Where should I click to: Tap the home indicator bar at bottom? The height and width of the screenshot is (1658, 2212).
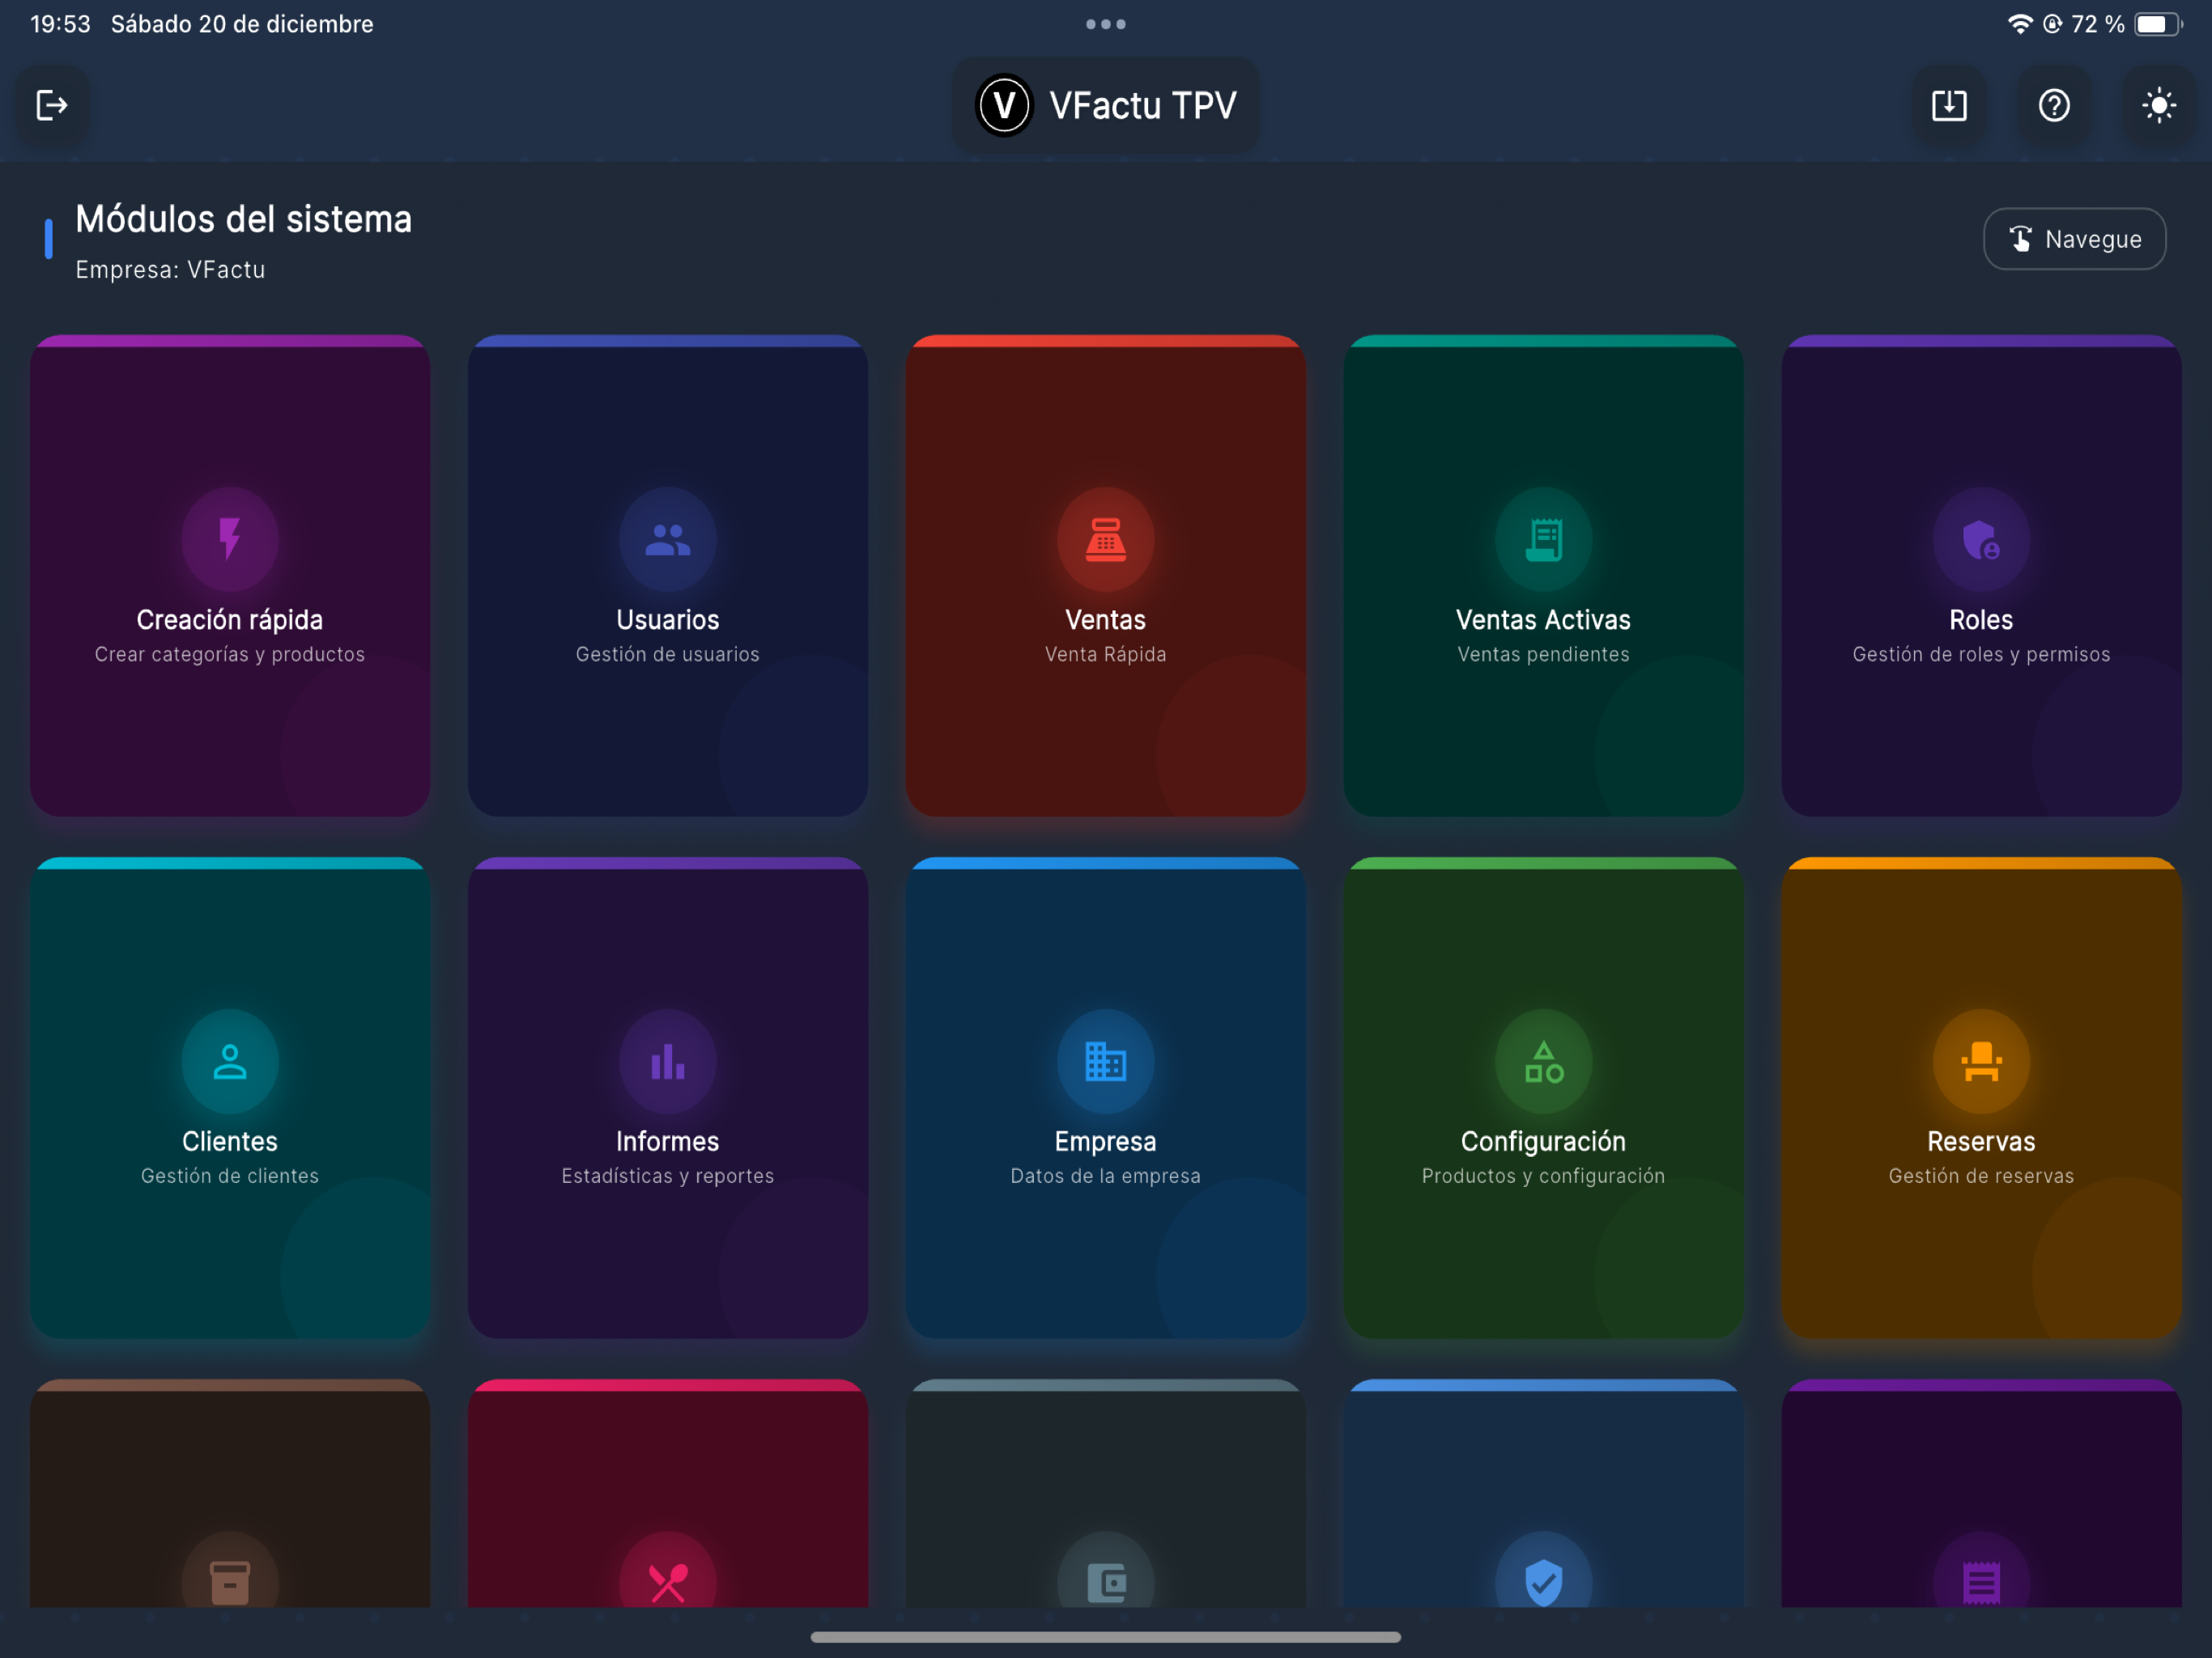1106,1637
